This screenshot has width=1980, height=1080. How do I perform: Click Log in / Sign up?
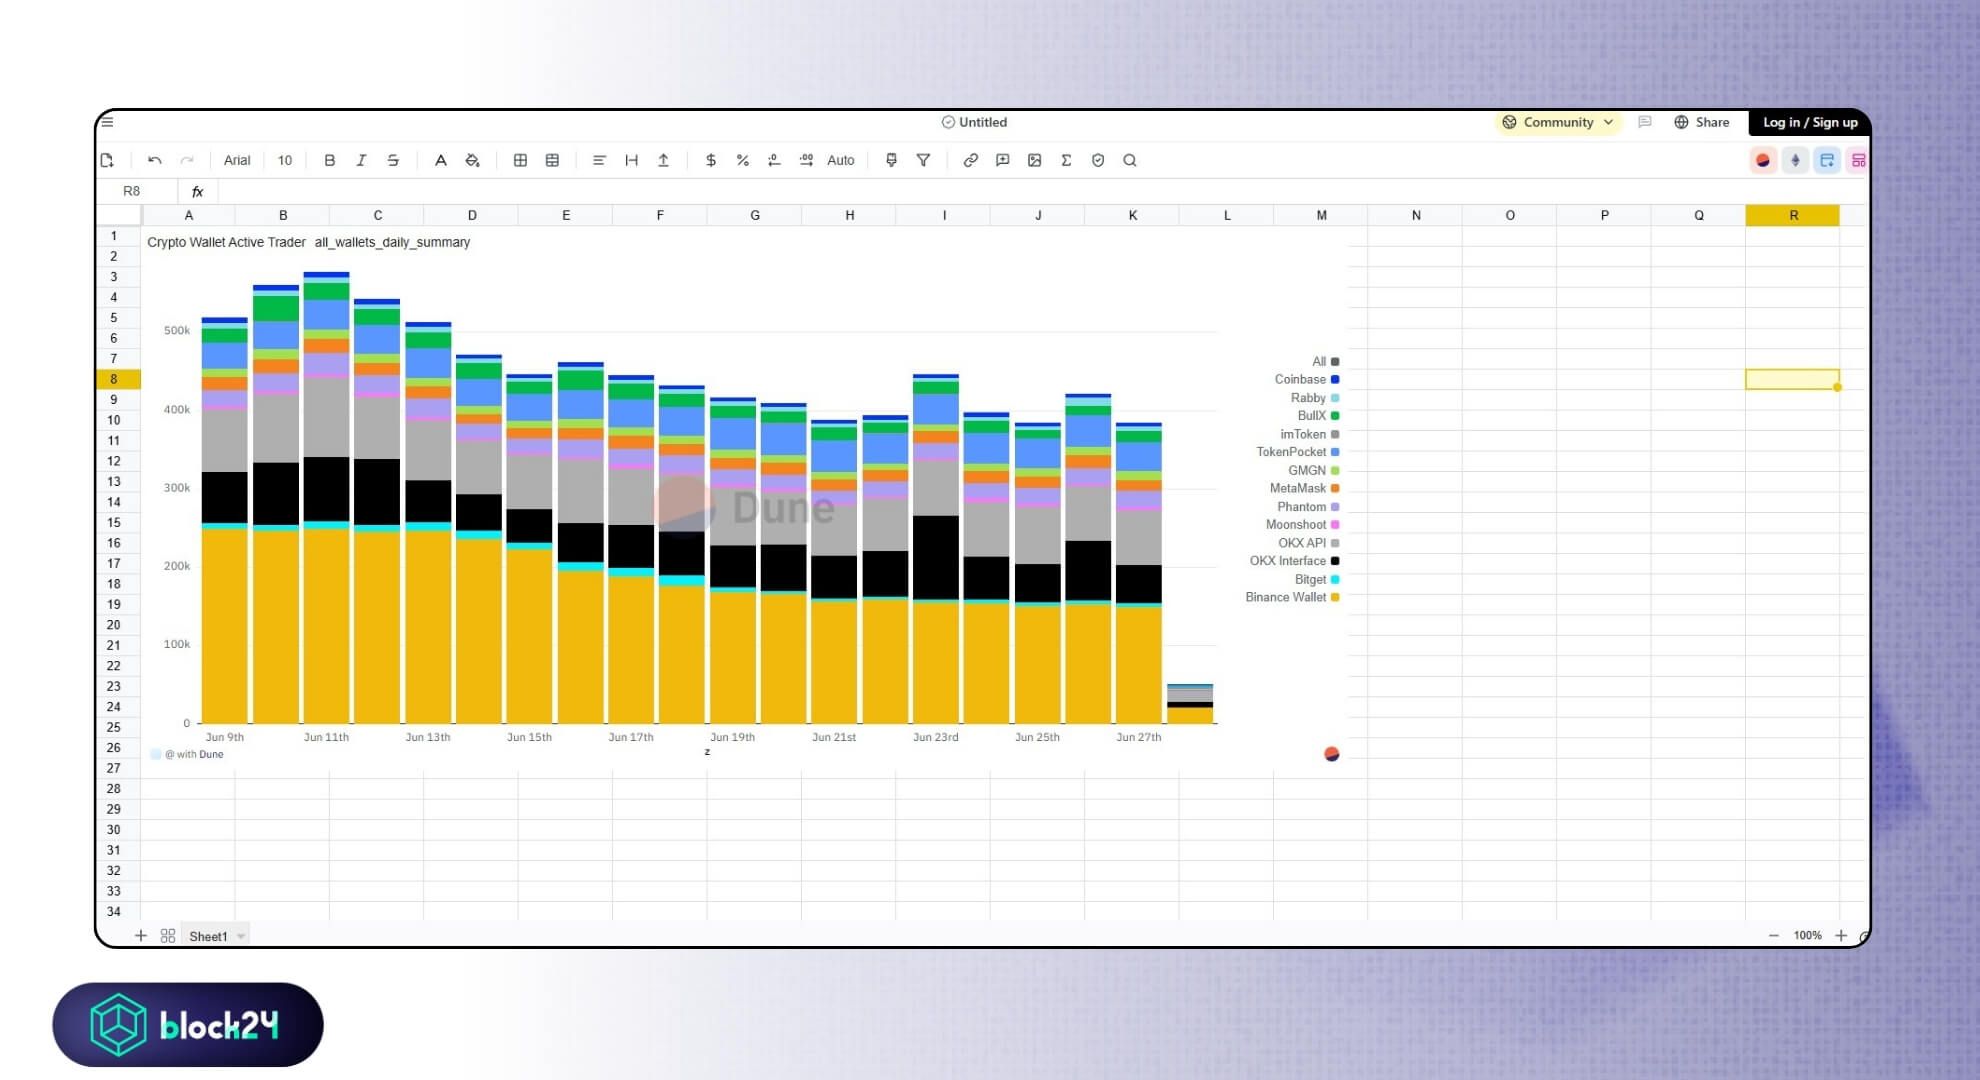coord(1809,122)
